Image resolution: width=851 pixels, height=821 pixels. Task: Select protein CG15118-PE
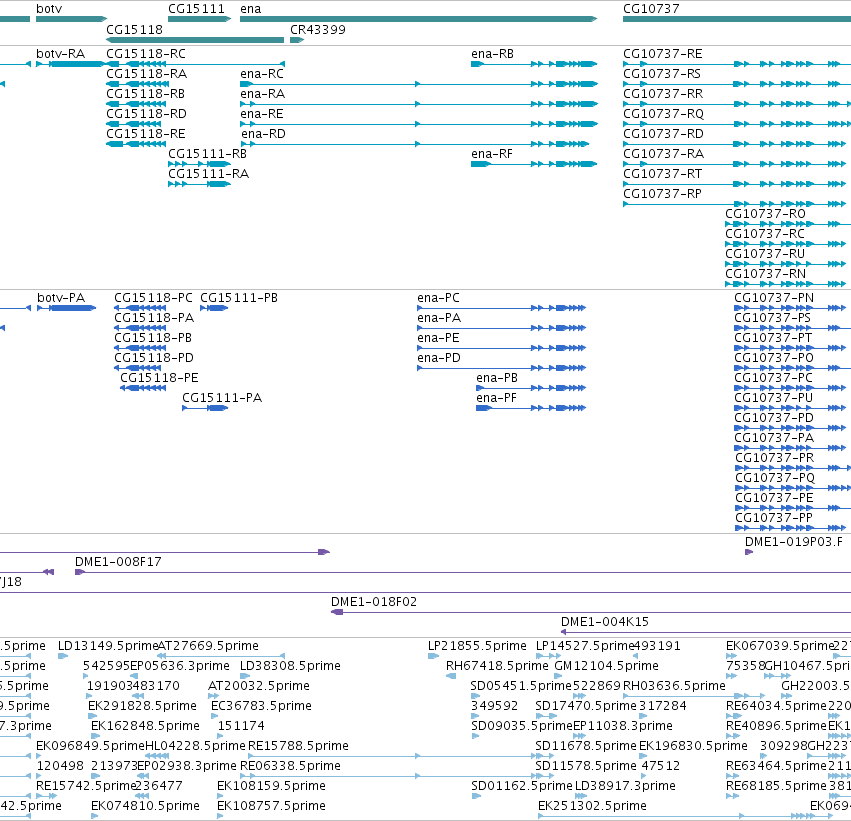[x=159, y=378]
